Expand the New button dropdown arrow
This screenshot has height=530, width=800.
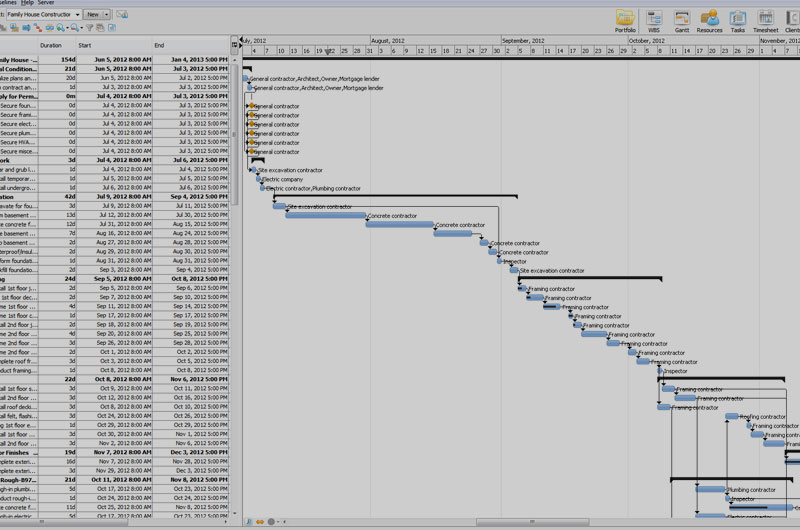tap(106, 15)
